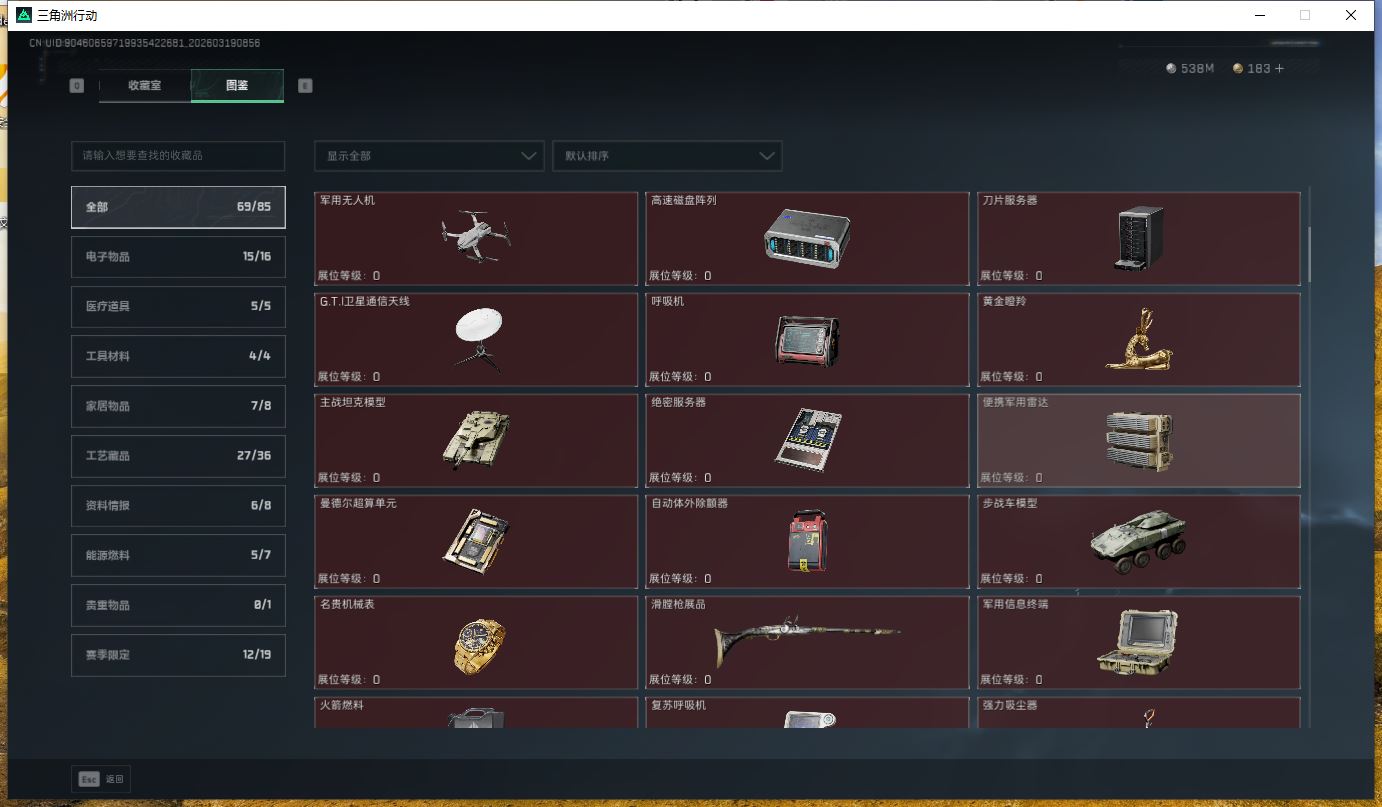1382x807 pixels.
Task: Select the highlighted 便携军用雷达 radar item
Action: point(1139,440)
